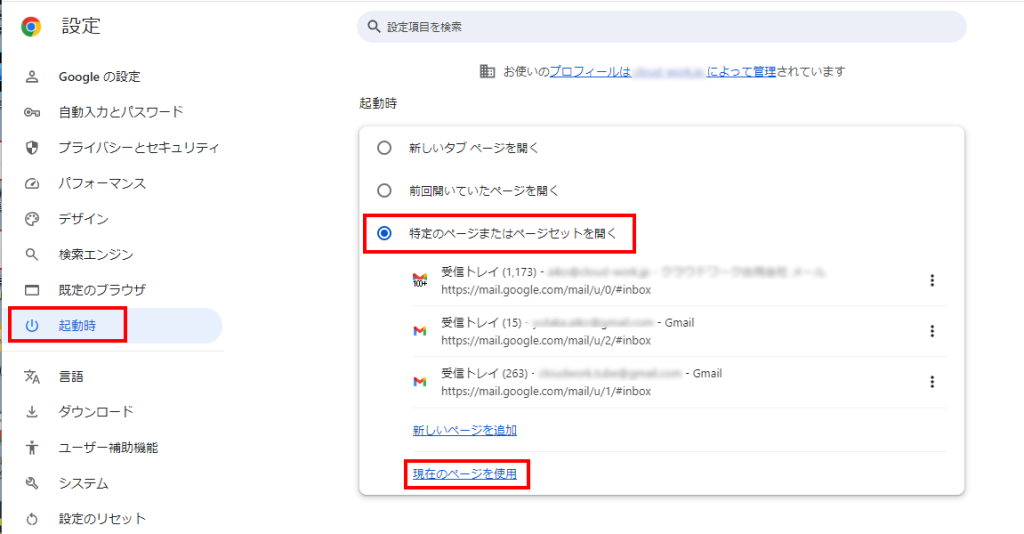Screen dimensions: 1024x534
Task: Select 前回開いていたページを開く radio button
Action: pos(384,190)
